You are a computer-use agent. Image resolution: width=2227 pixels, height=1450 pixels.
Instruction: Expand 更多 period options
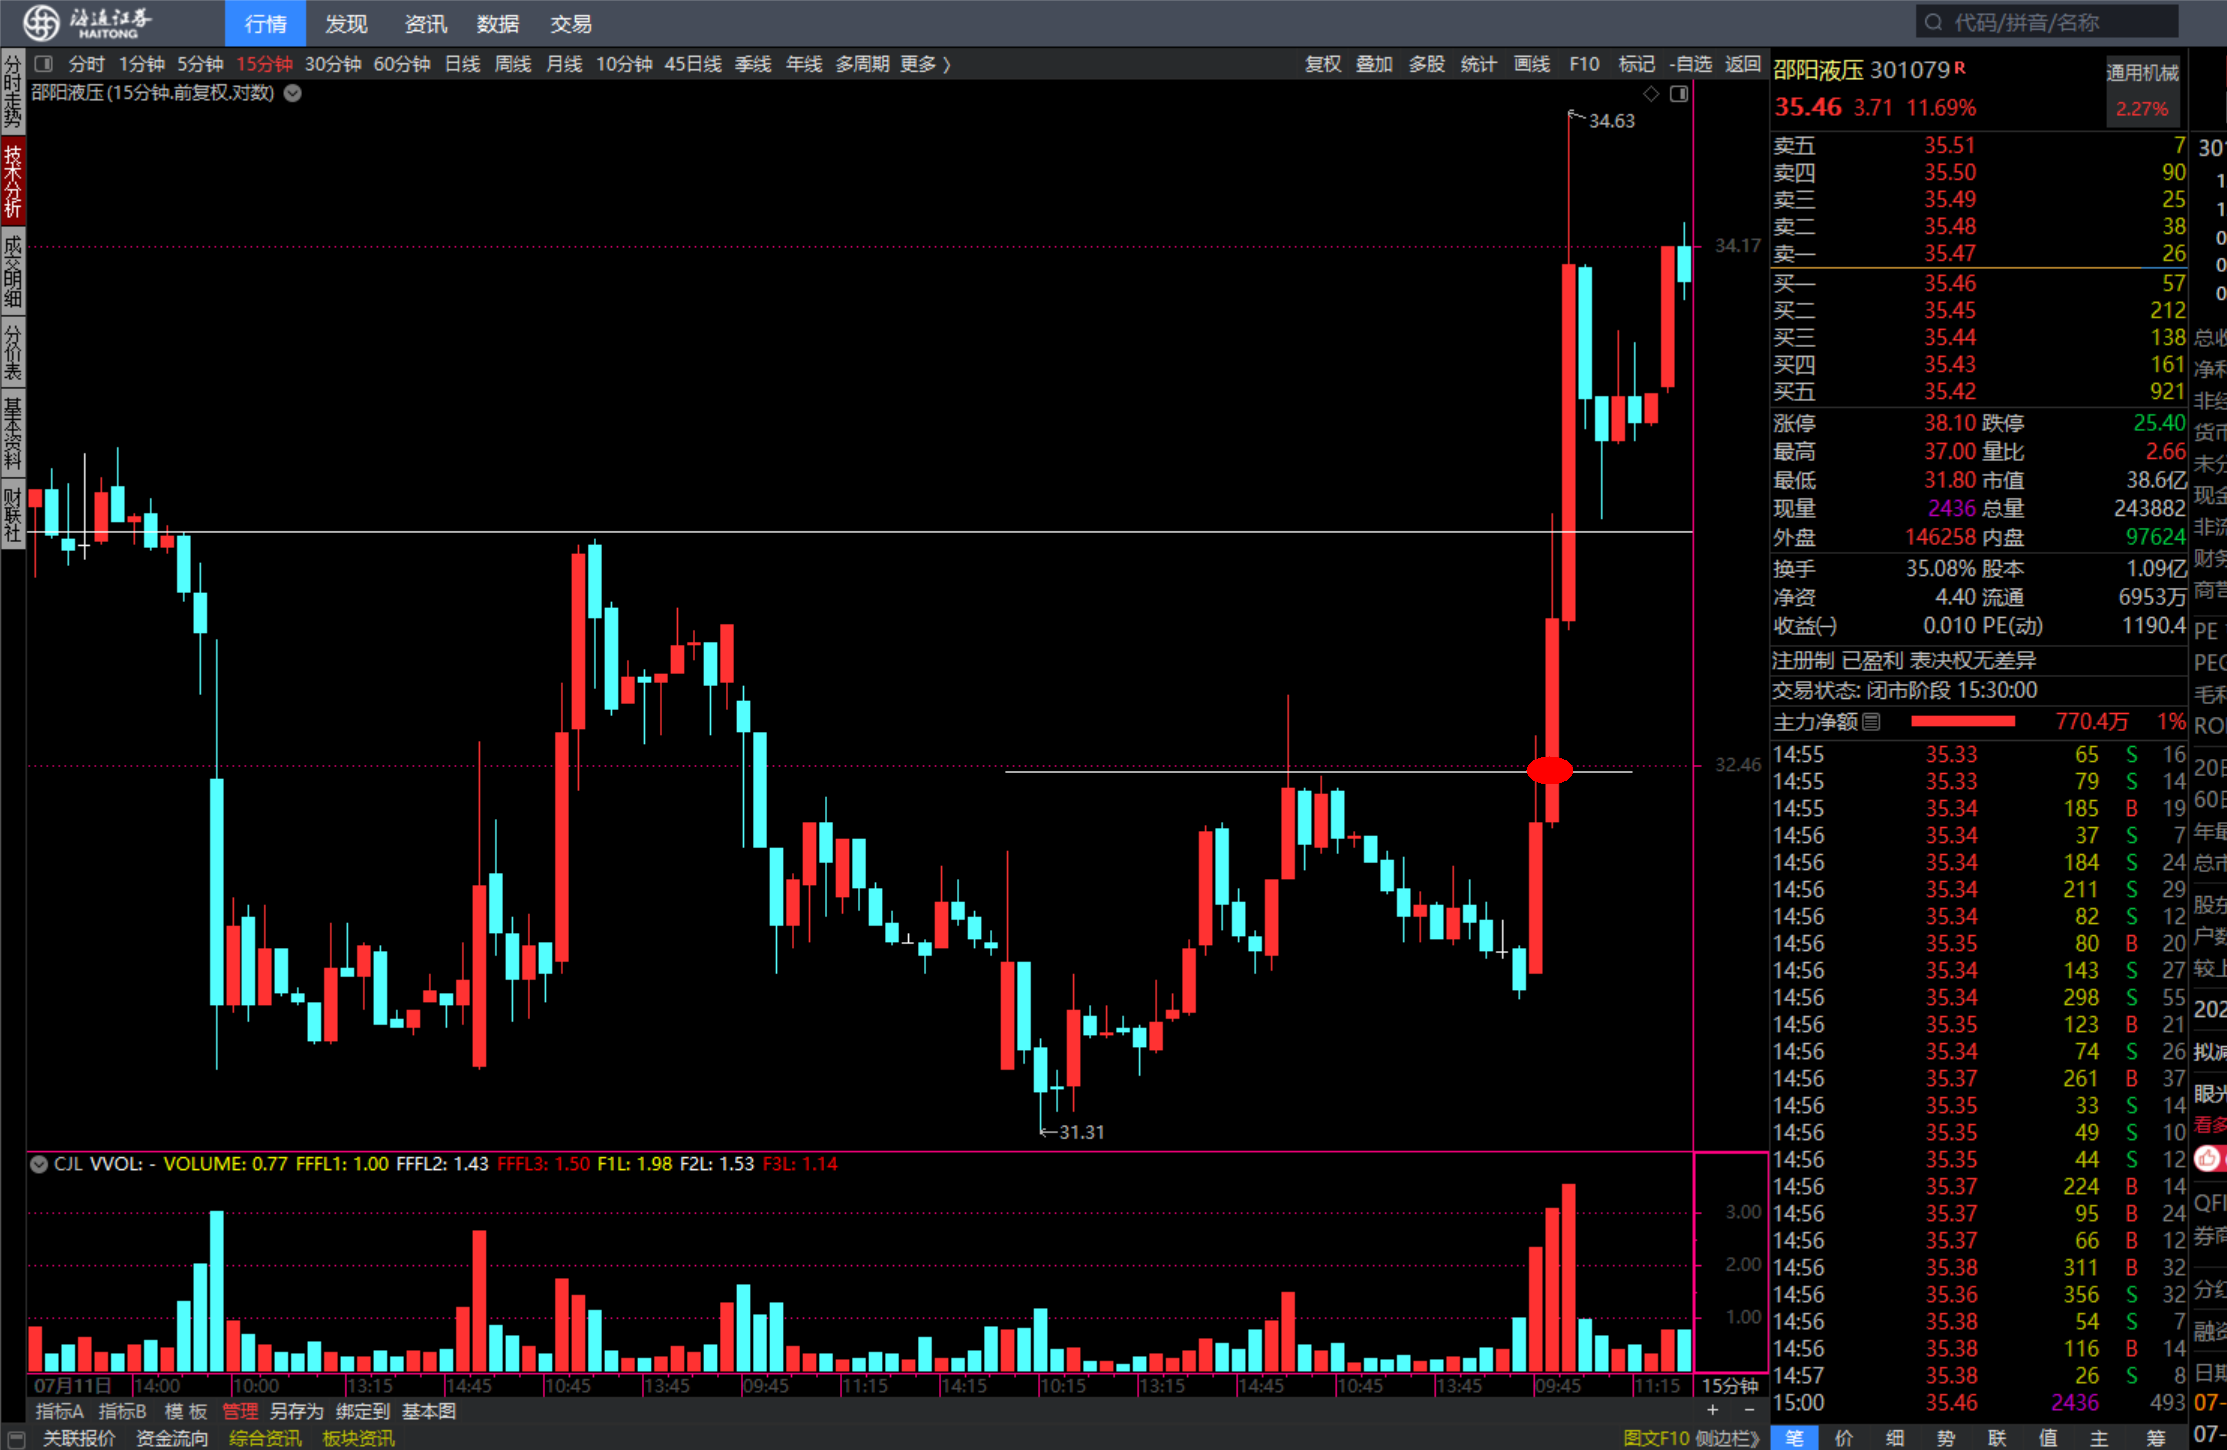925,64
